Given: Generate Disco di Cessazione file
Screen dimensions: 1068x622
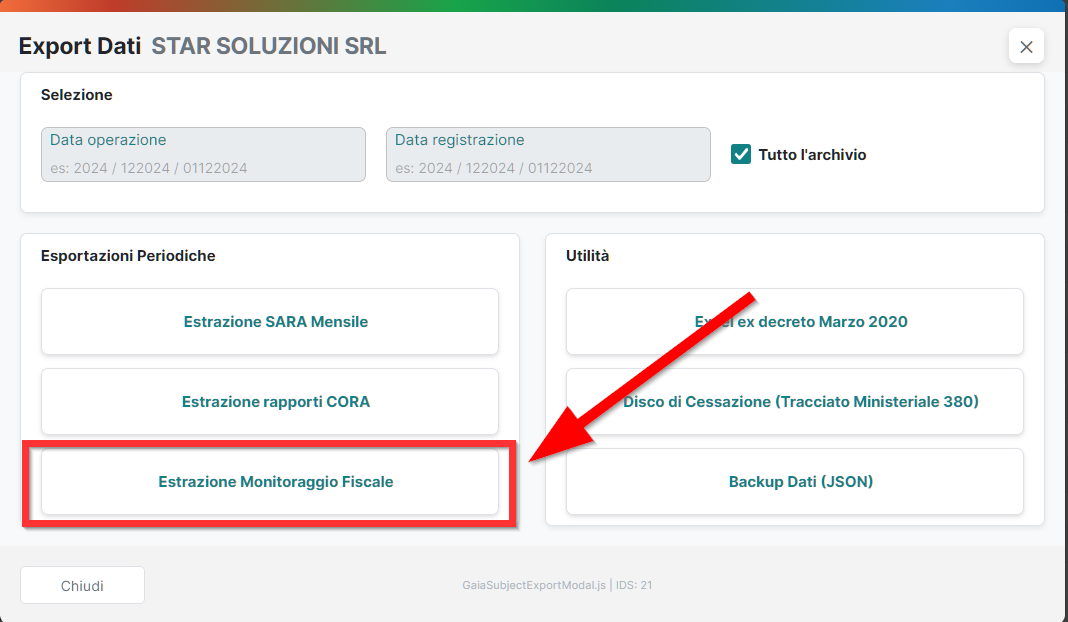Looking at the screenshot, I should [795, 402].
